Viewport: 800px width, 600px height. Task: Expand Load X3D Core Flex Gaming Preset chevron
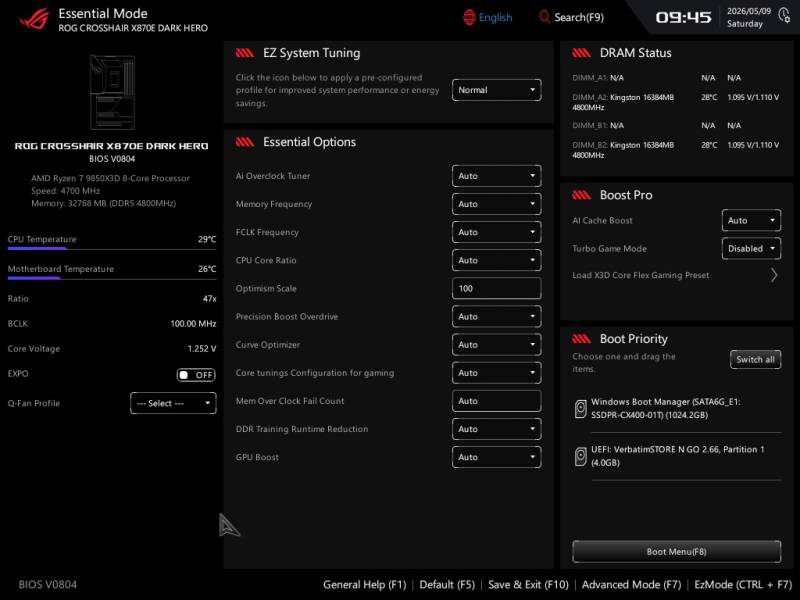[x=774, y=276]
